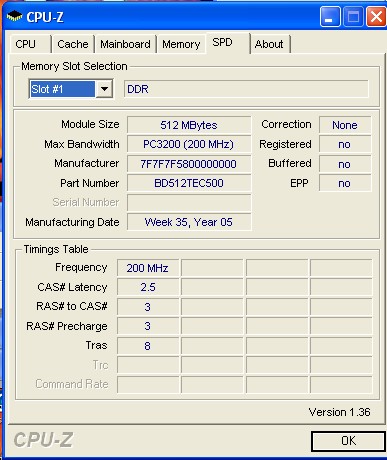Switch to the CPU tab
This screenshot has height=460, width=387.
click(x=26, y=44)
